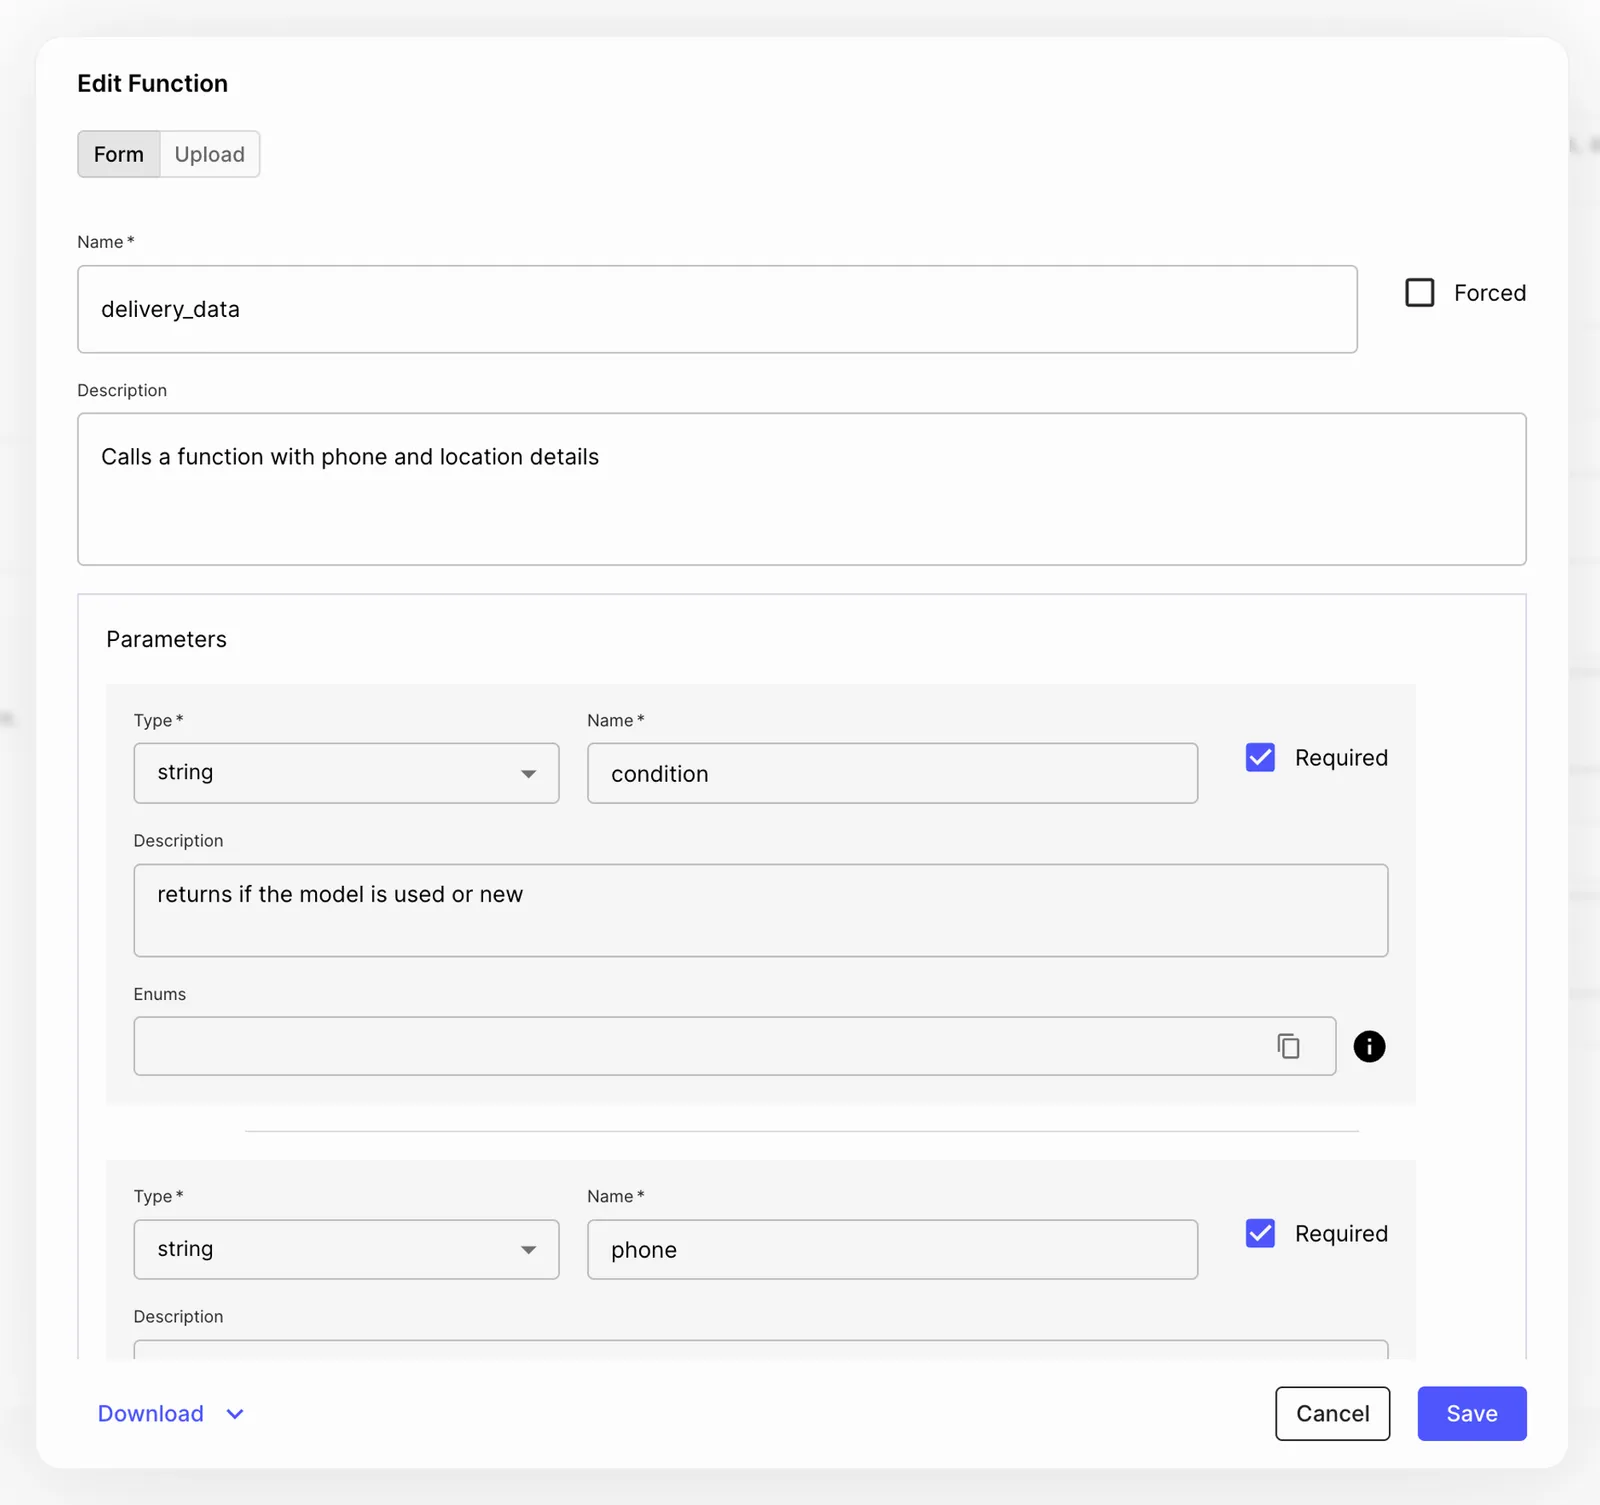
Task: Switch to the Form tab
Action: click(x=119, y=154)
